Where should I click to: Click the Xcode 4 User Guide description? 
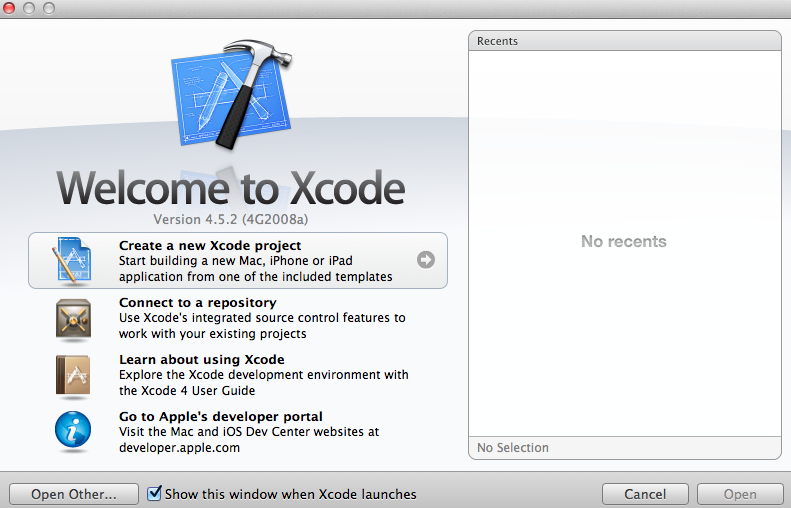coord(264,382)
